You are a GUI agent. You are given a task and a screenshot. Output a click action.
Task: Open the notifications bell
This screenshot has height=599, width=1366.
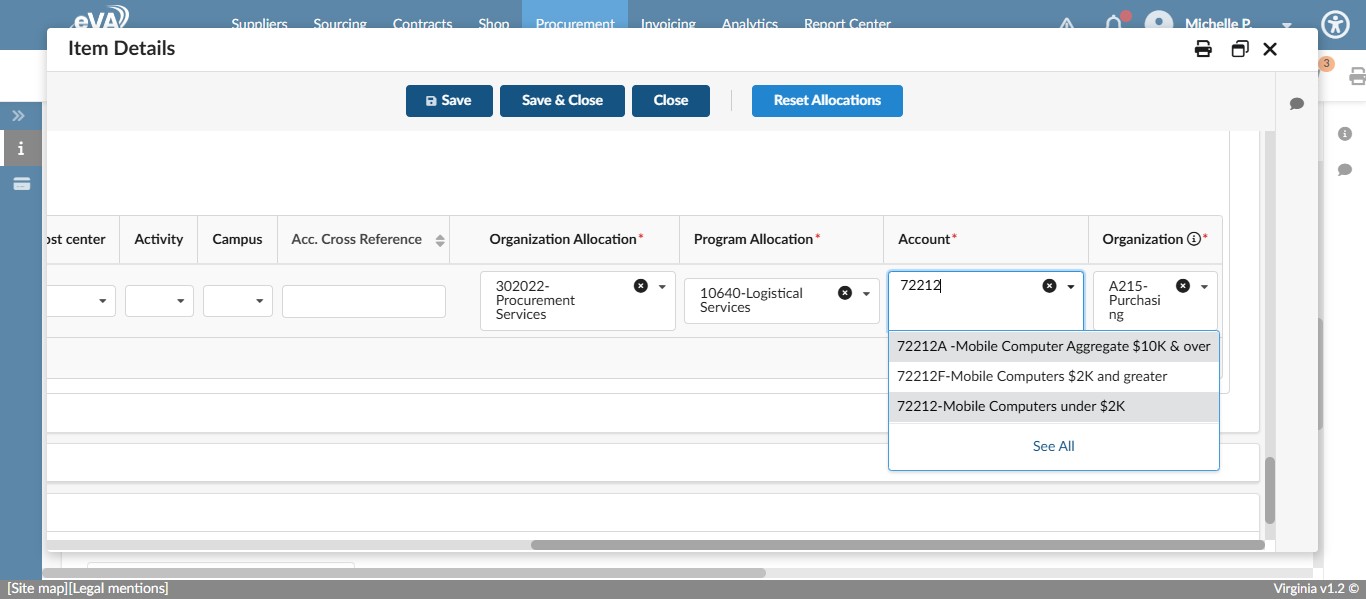pyautogui.click(x=1114, y=24)
